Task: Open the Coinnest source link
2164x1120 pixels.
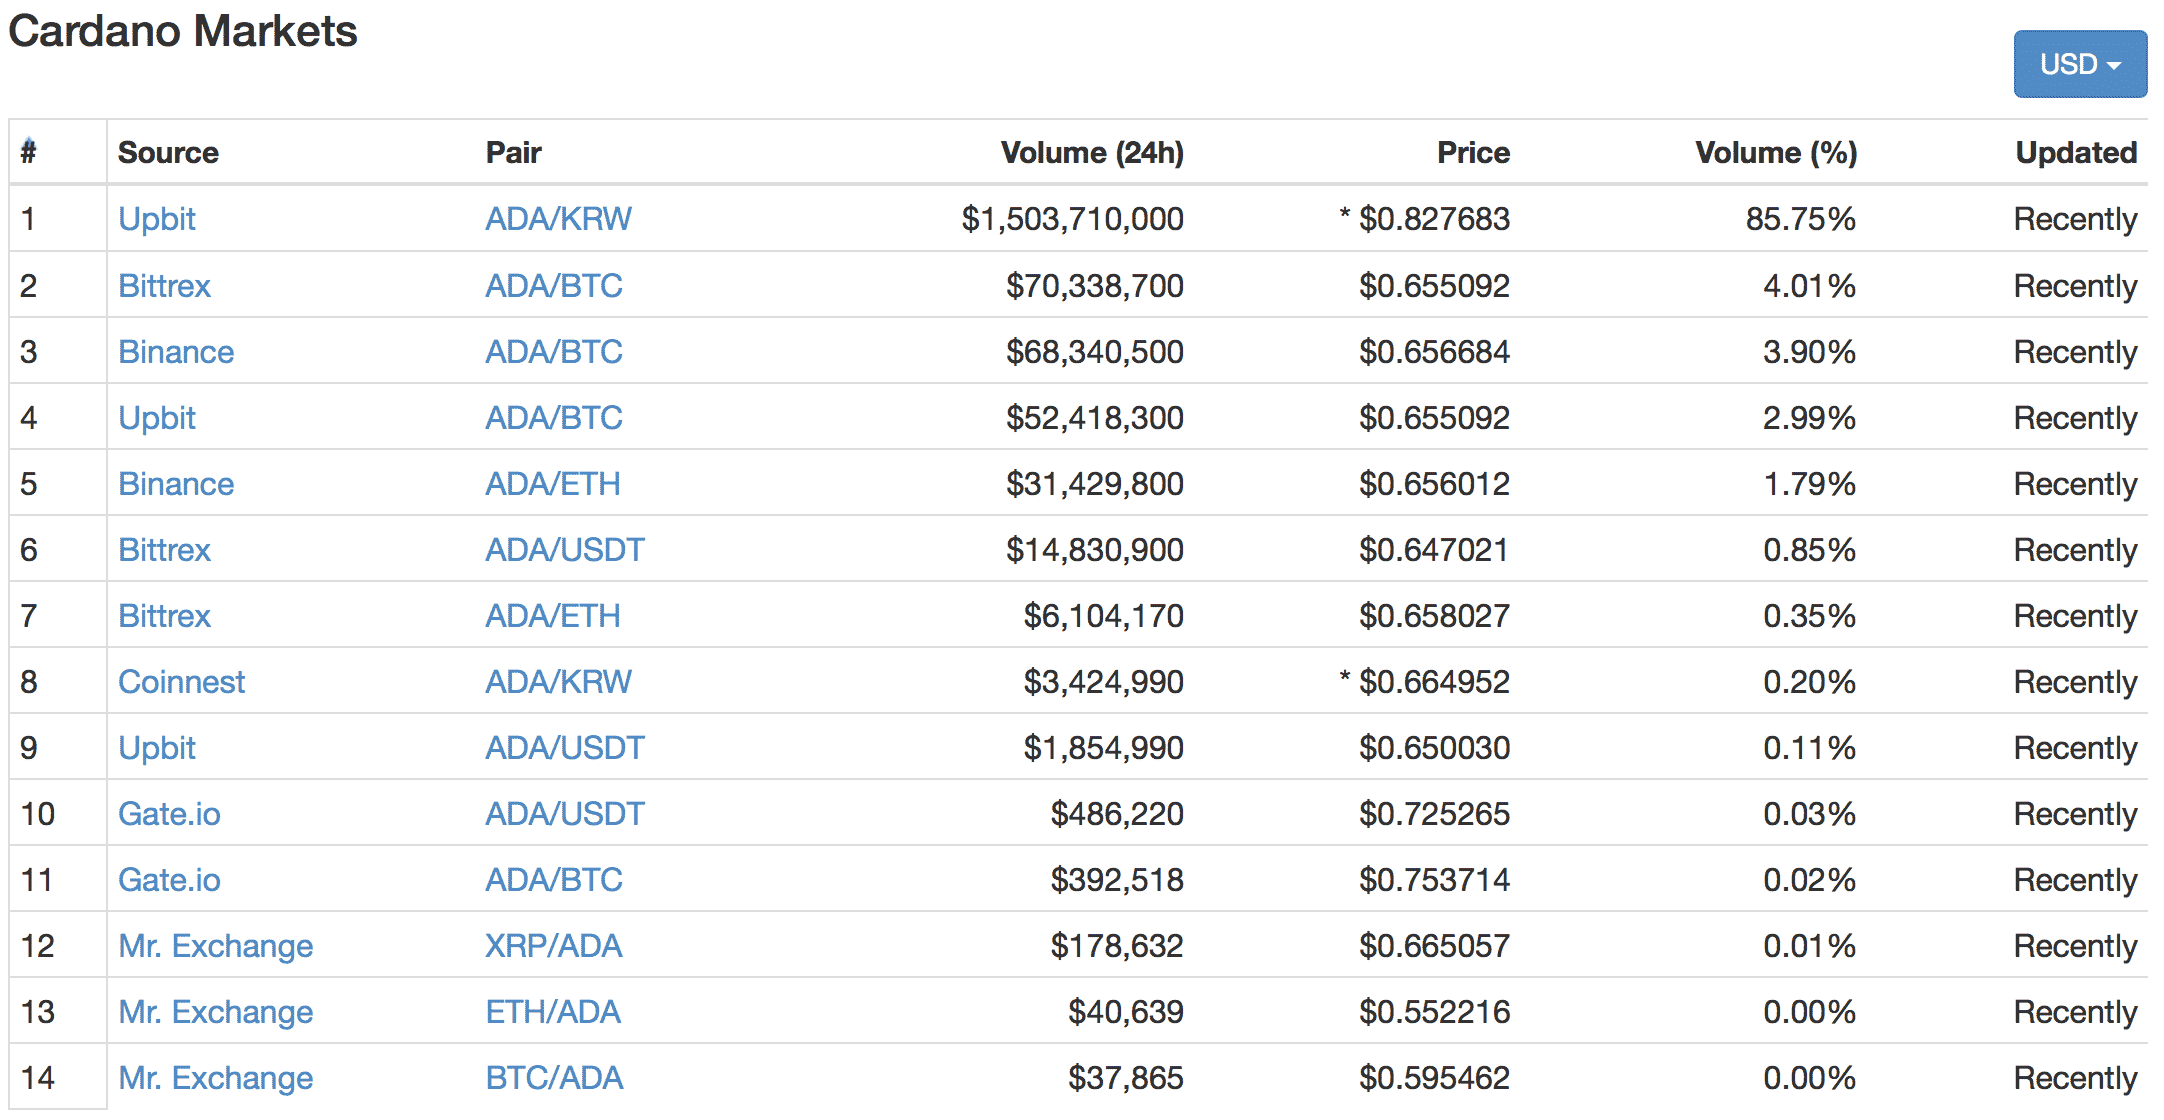Action: (181, 682)
